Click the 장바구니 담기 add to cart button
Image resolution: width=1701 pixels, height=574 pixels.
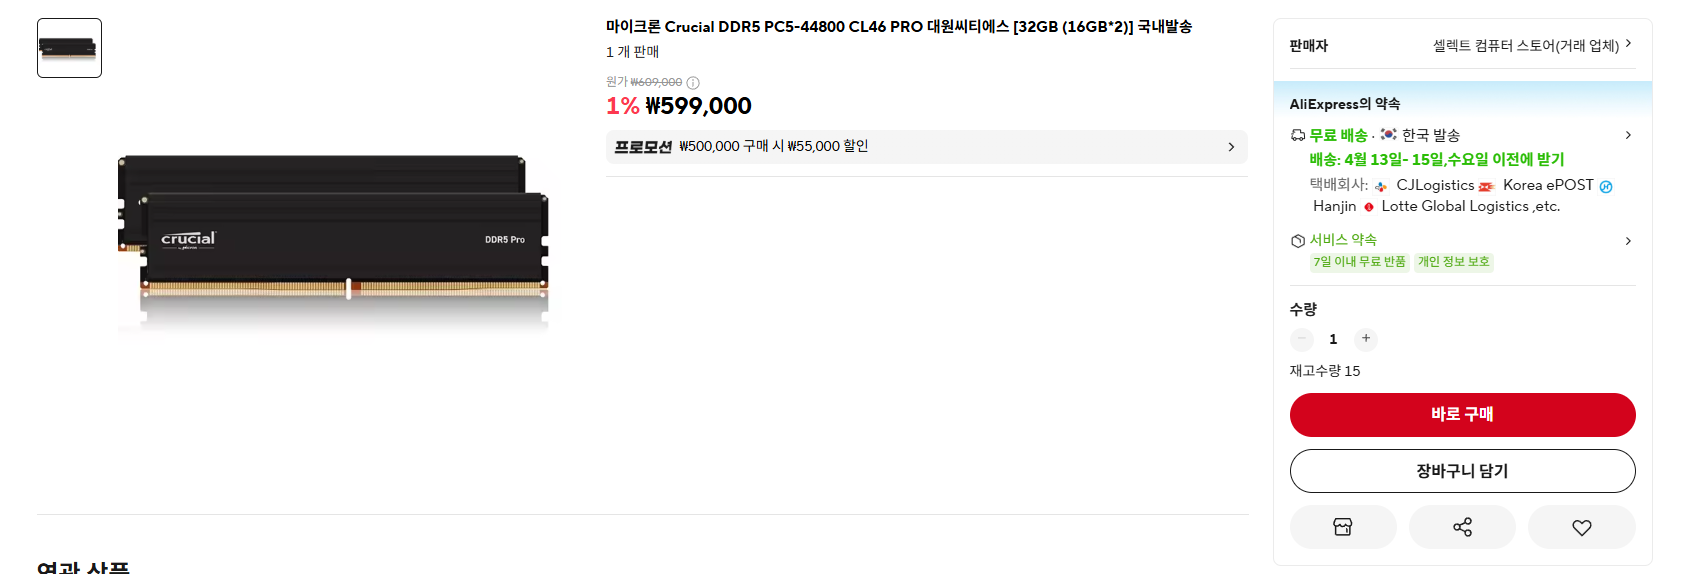pyautogui.click(x=1462, y=471)
